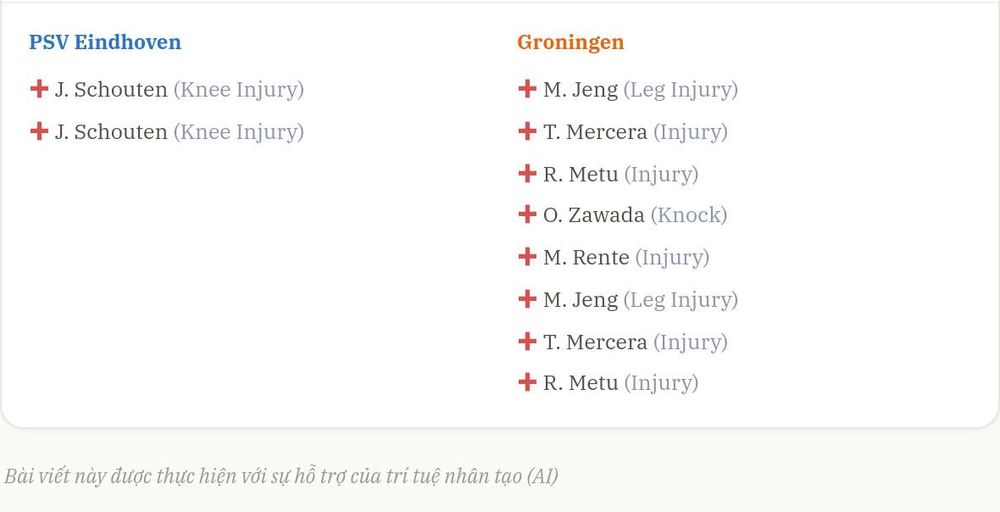
Task: Click M. Rente's (Injury) label
Action: (672, 258)
